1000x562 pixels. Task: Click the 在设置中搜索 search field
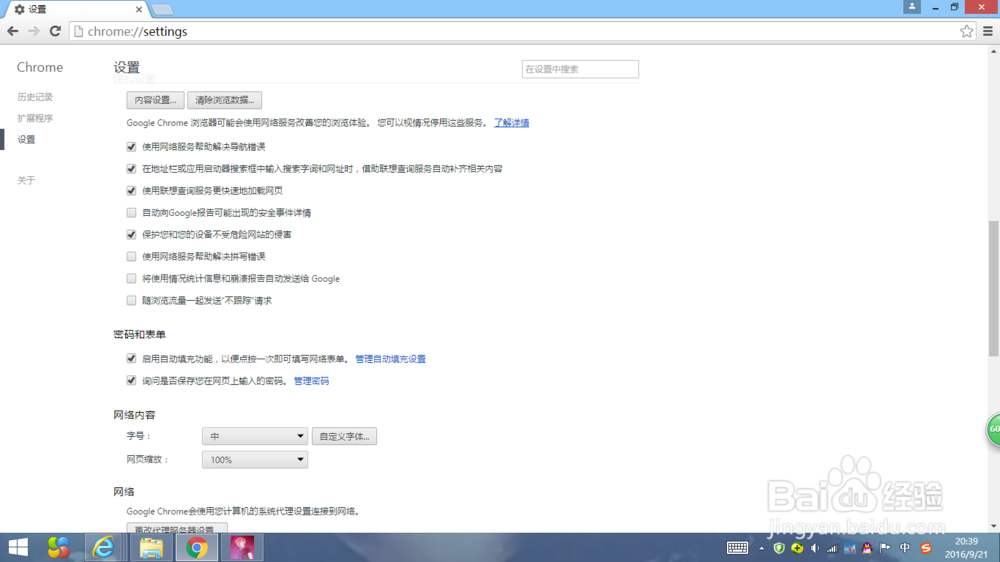pyautogui.click(x=580, y=69)
